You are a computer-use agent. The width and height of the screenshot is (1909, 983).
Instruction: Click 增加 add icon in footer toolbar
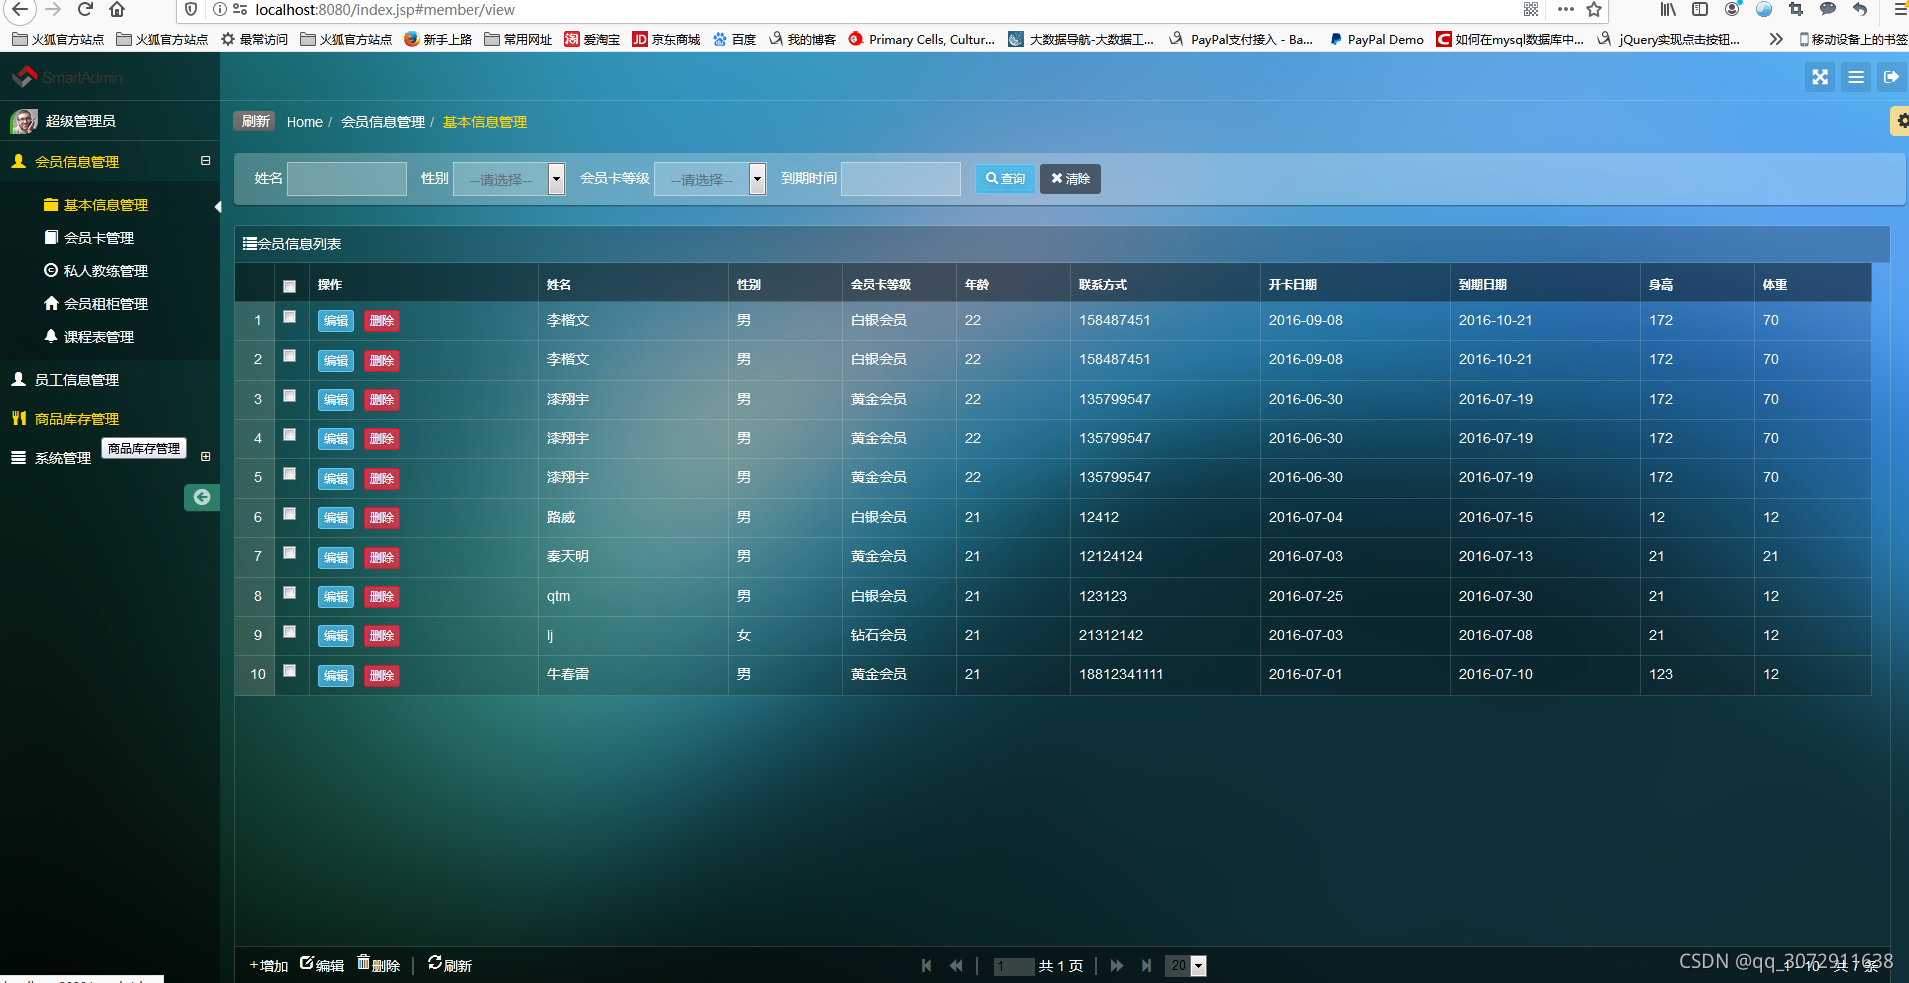pos(268,966)
